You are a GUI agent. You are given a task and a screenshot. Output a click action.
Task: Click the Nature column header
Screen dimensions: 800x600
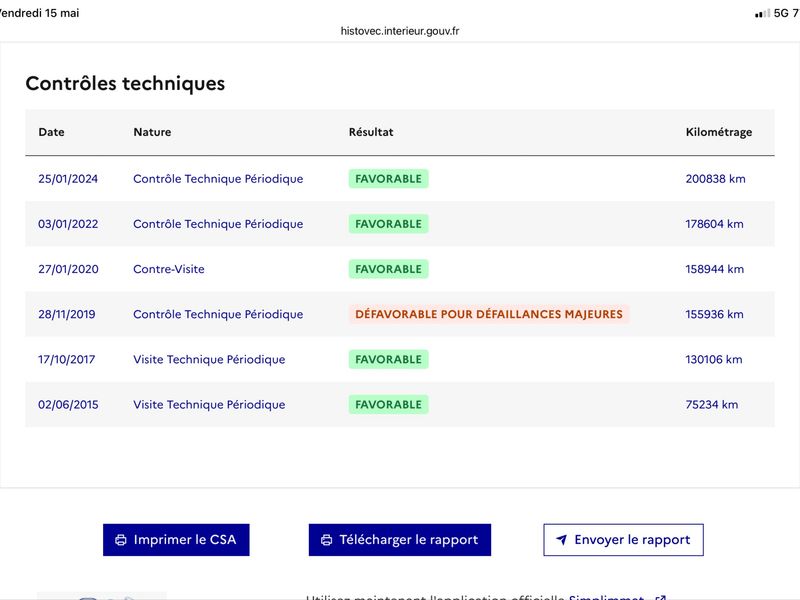pos(152,132)
